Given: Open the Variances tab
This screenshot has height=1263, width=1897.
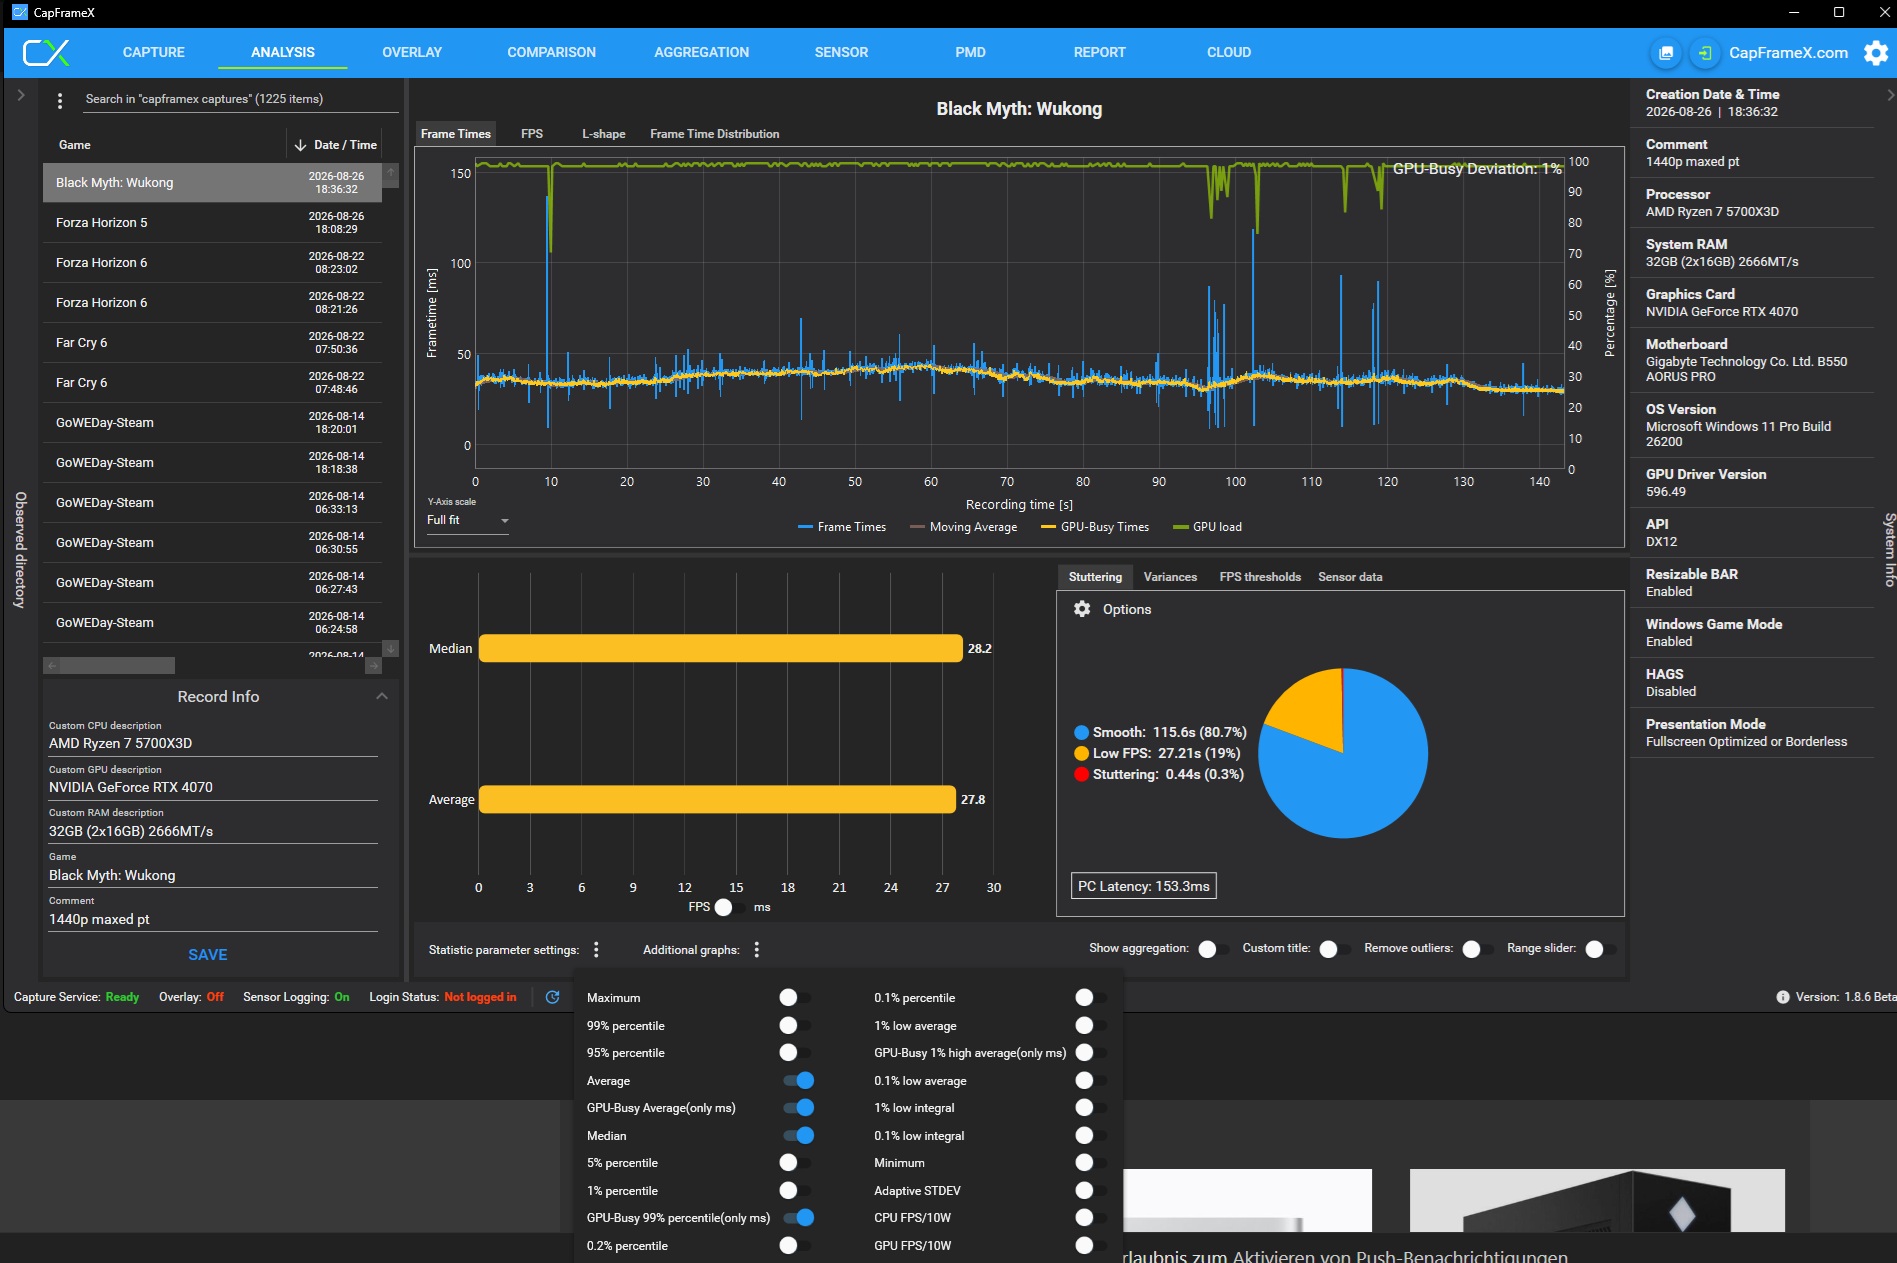Looking at the screenshot, I should [x=1170, y=577].
